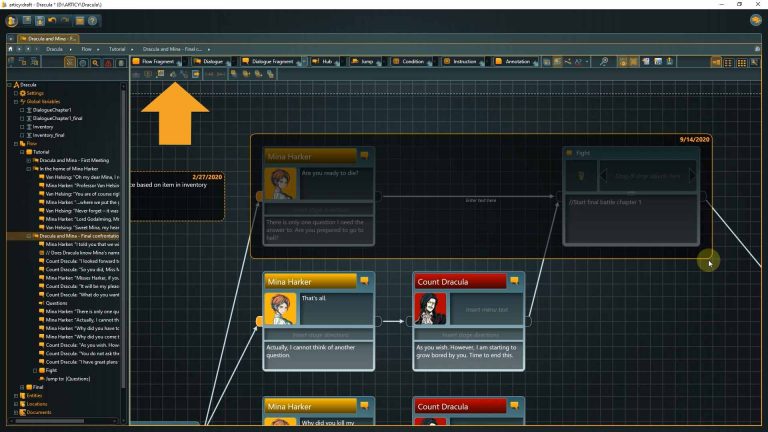The width and height of the screenshot is (768, 432).
Task: Go to Tutorial in the breadcrumb
Action: coord(117,49)
